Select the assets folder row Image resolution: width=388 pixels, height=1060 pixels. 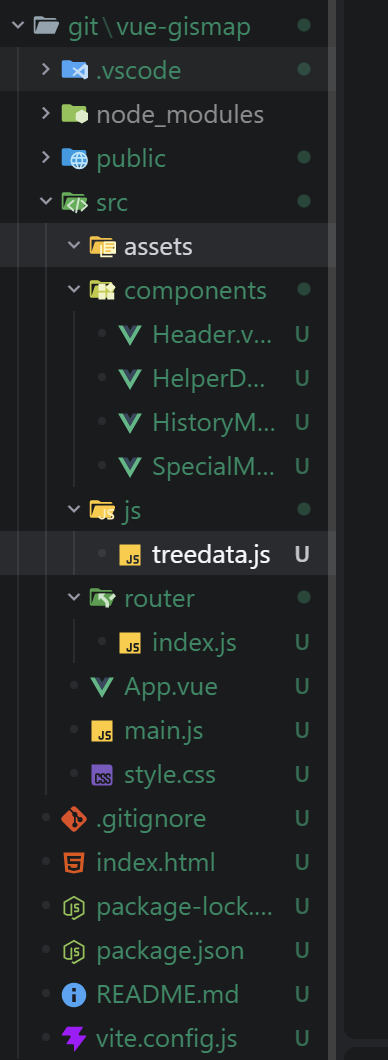(168, 245)
